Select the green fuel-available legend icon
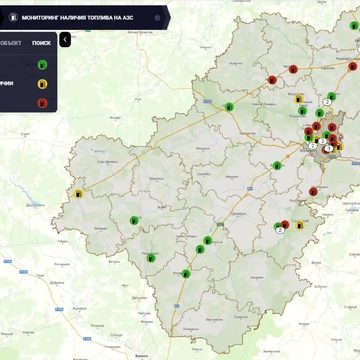Viewport: 360px width, 360px height. coord(42,65)
